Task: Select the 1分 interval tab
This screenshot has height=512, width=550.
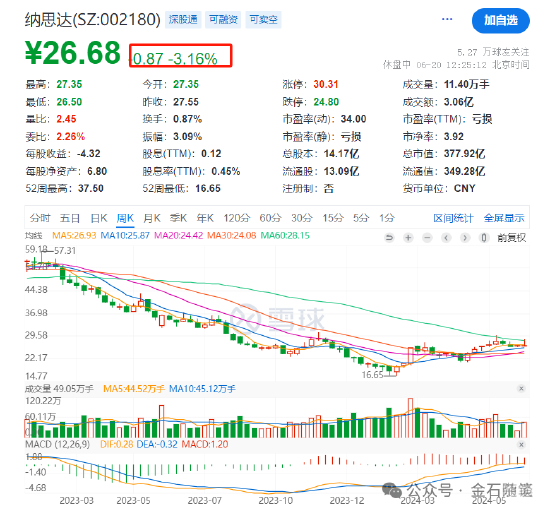Action: click(x=387, y=218)
